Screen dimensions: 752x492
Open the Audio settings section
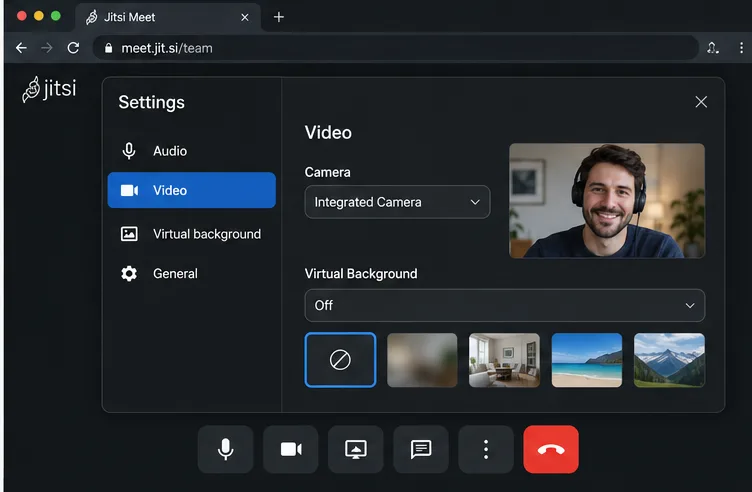coord(191,151)
